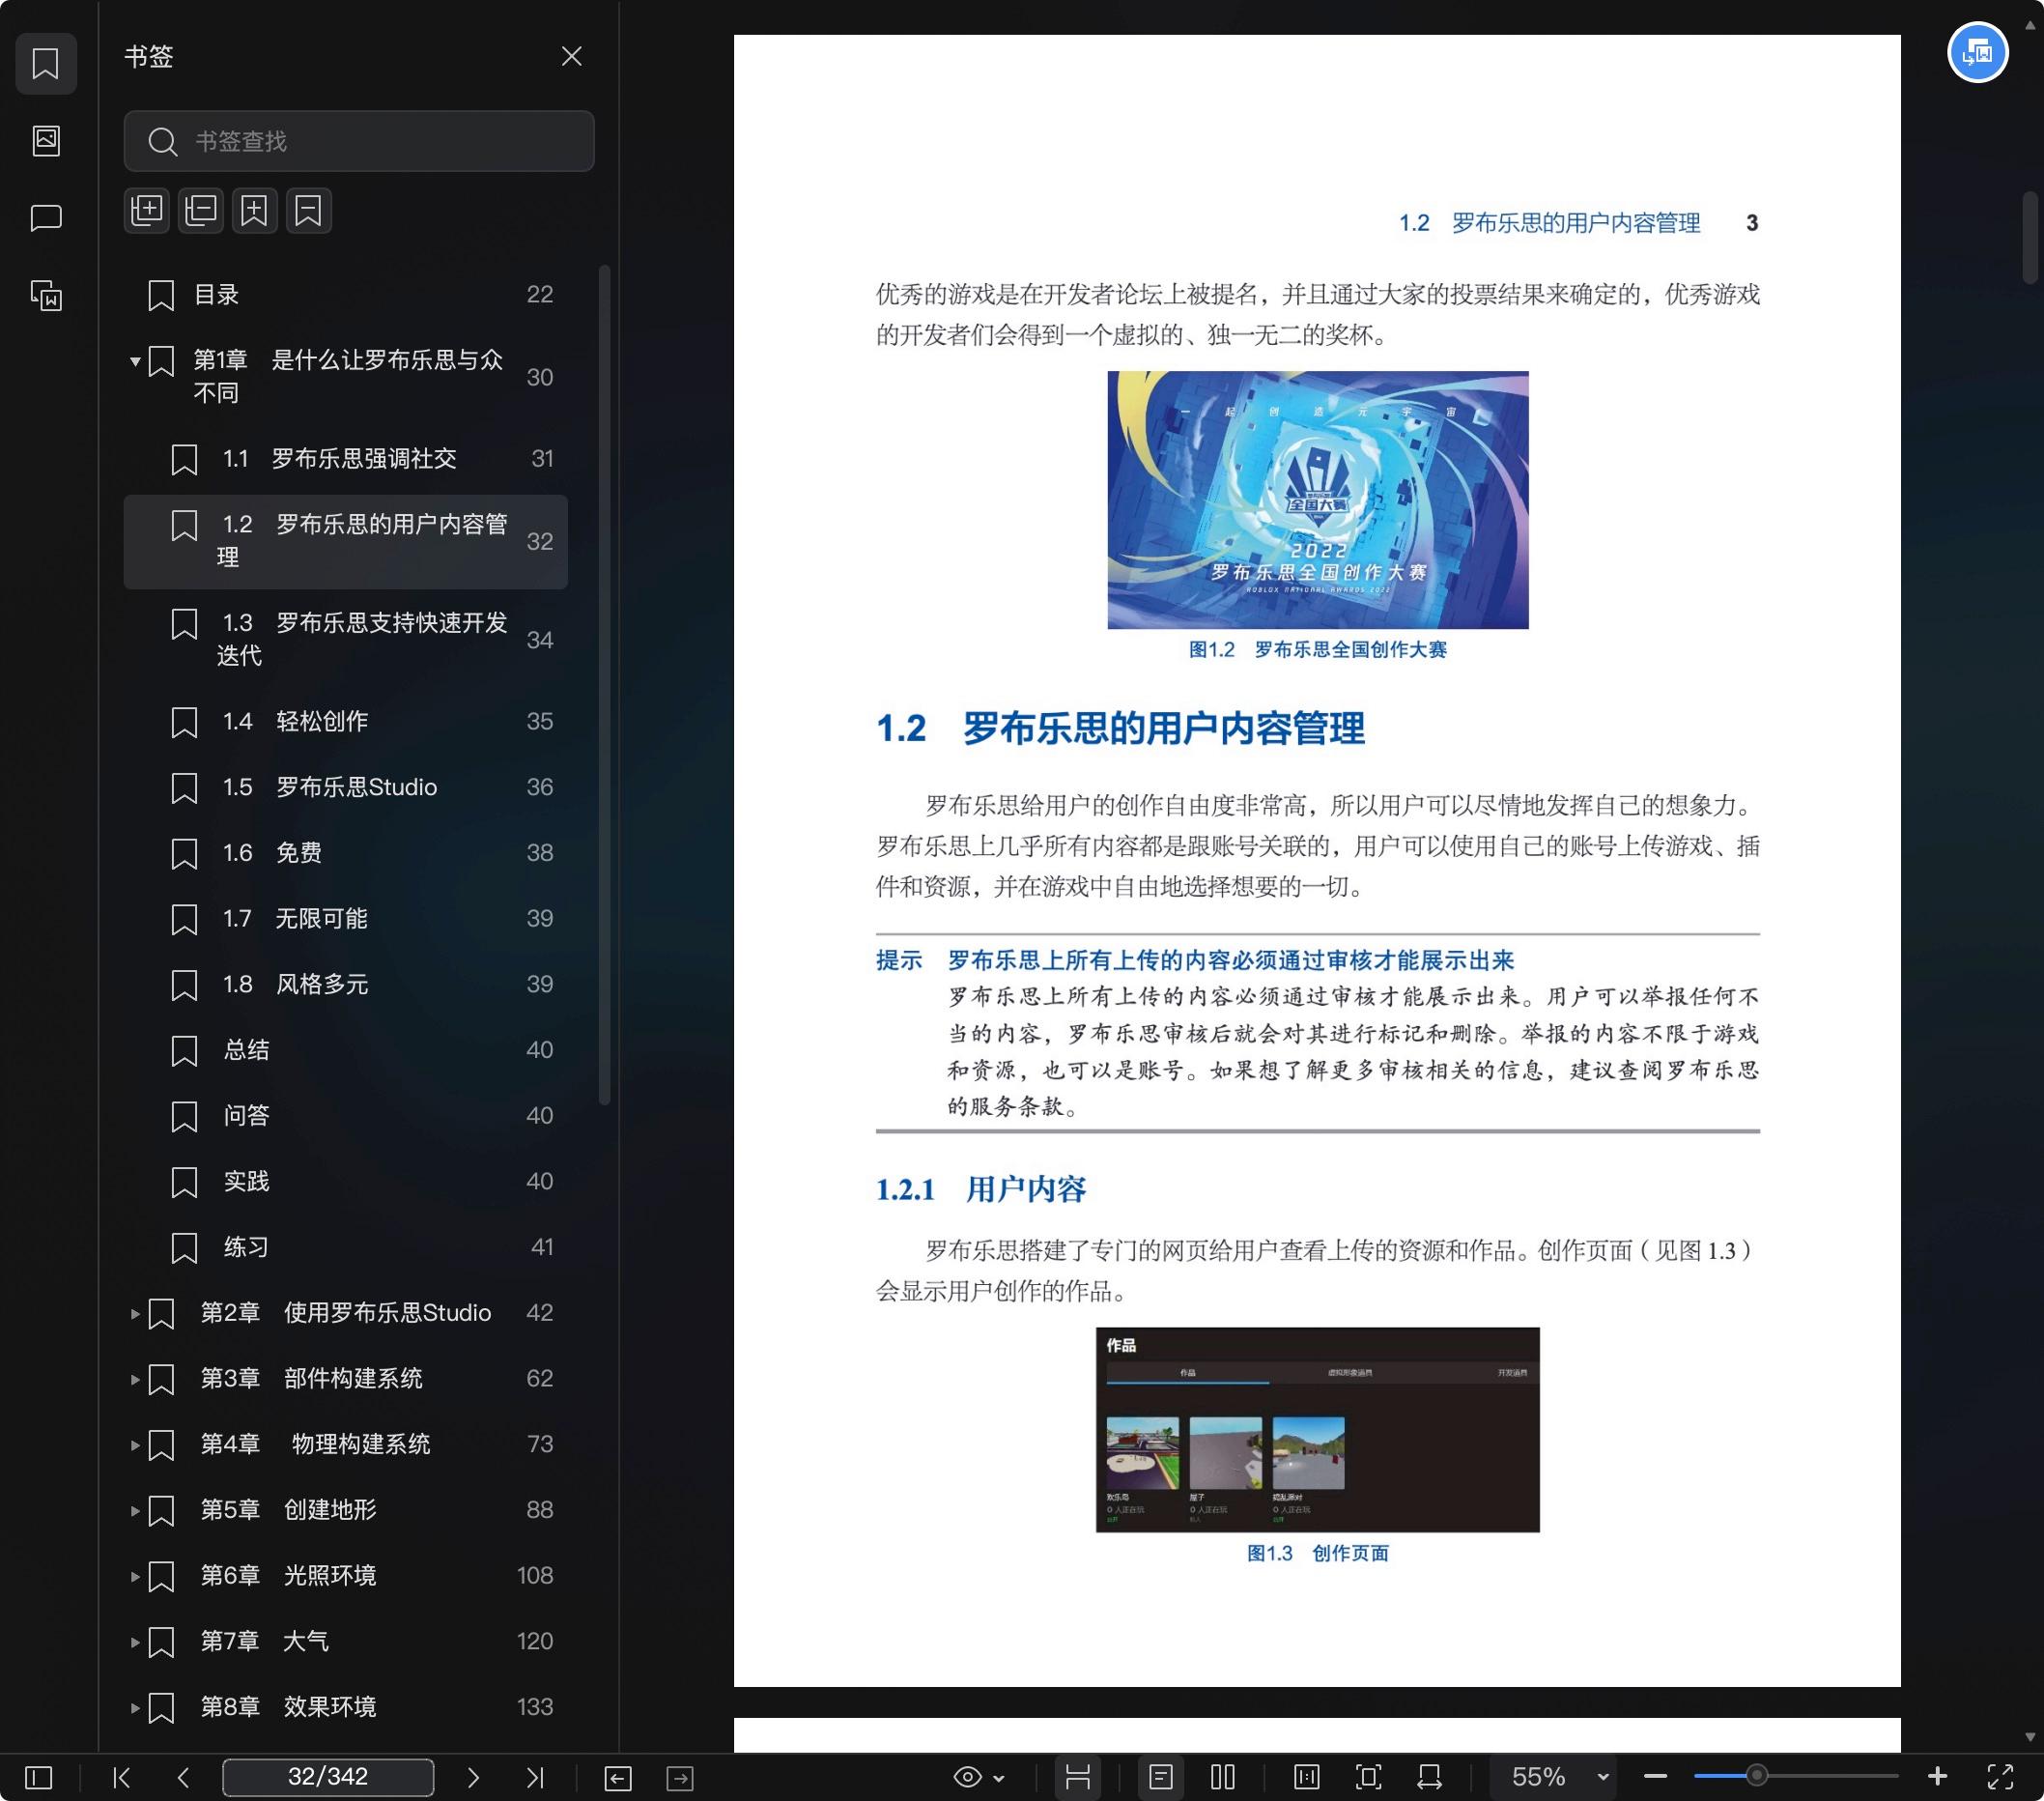Open the bookmarks sidebar panel icon

click(x=46, y=64)
